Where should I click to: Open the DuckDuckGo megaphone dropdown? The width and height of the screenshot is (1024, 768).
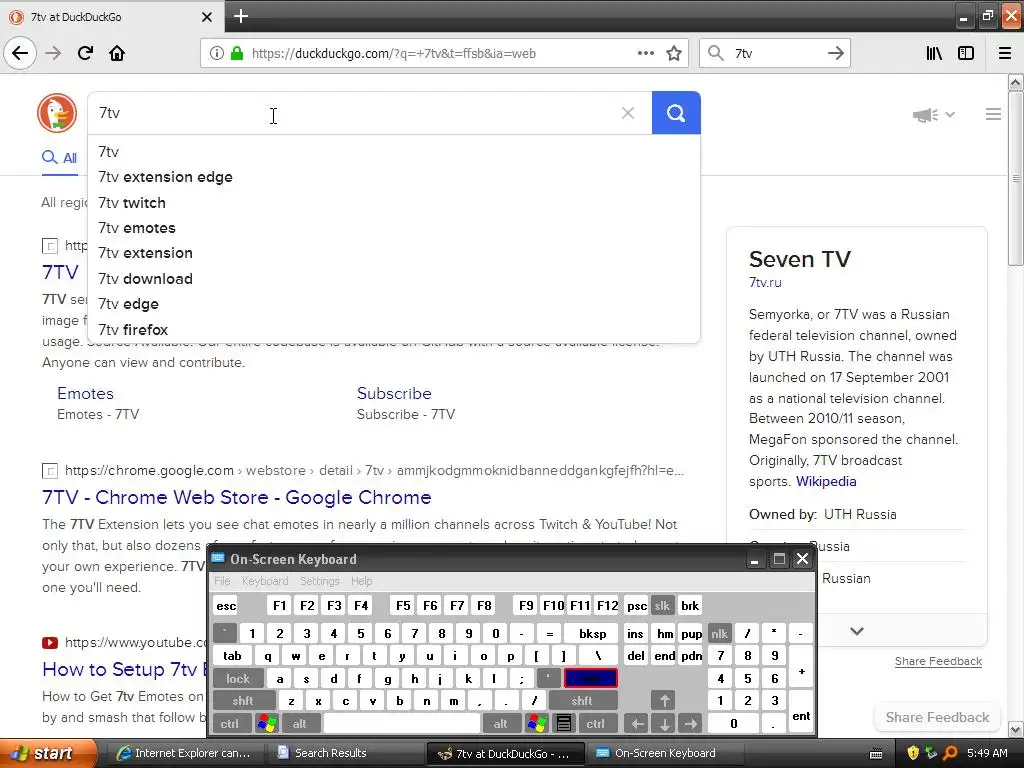[934, 115]
